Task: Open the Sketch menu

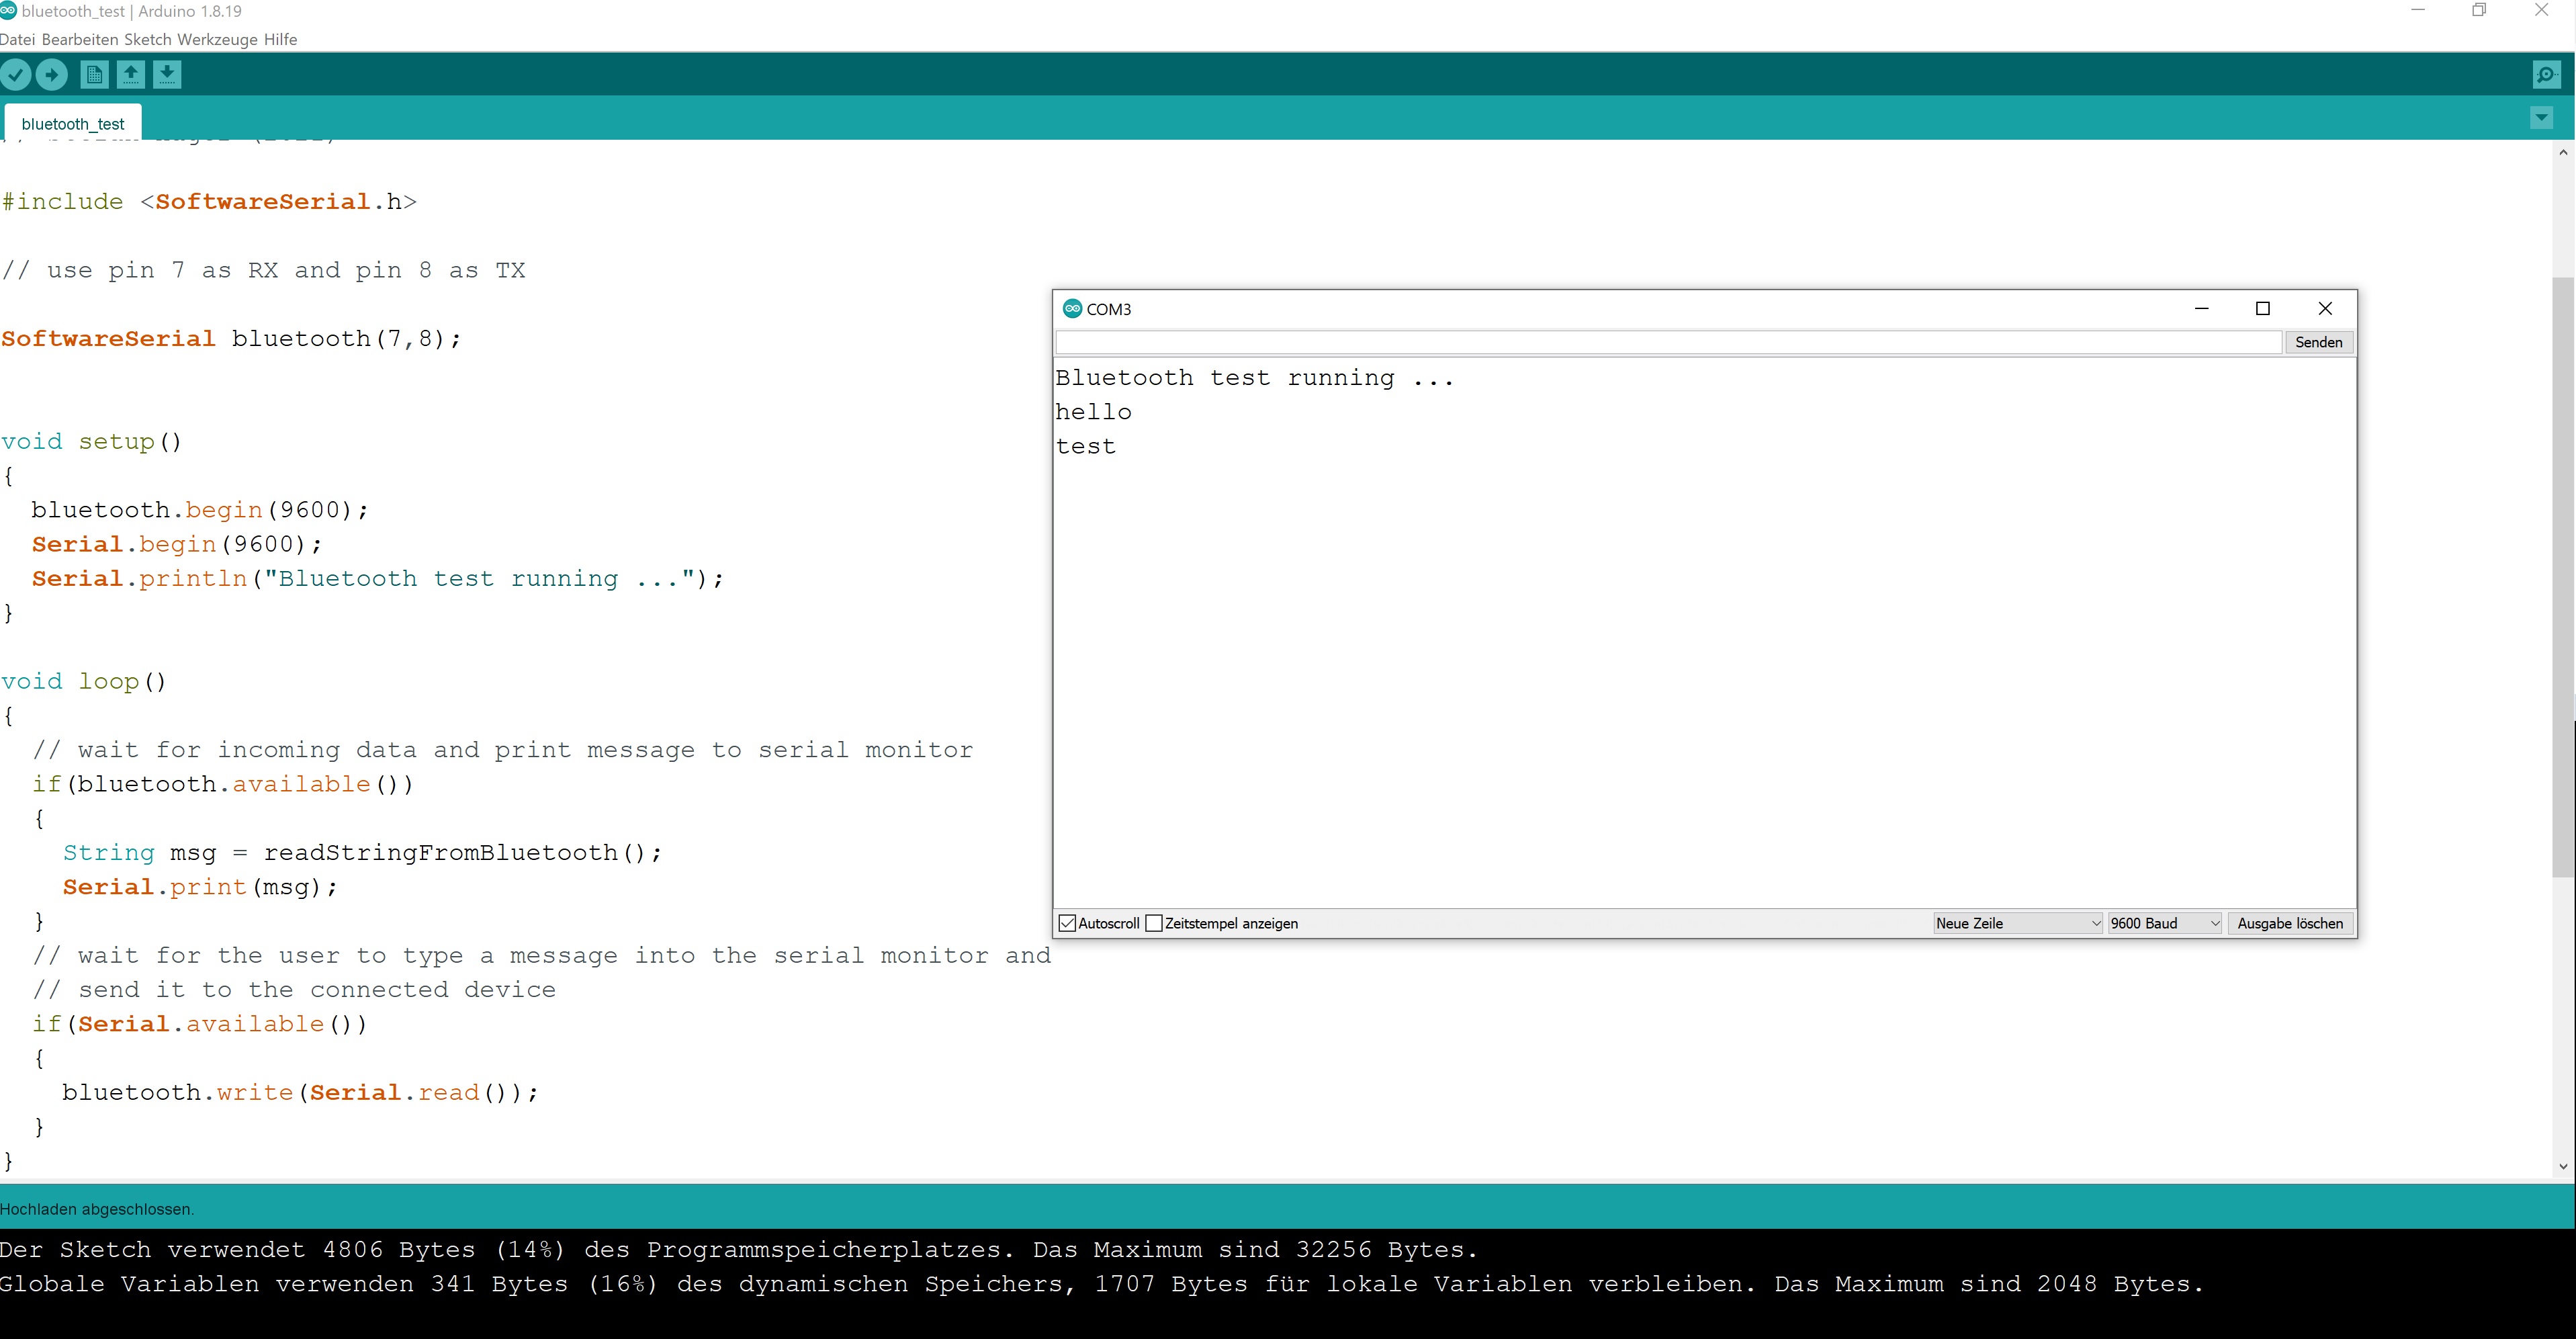Action: [148, 39]
